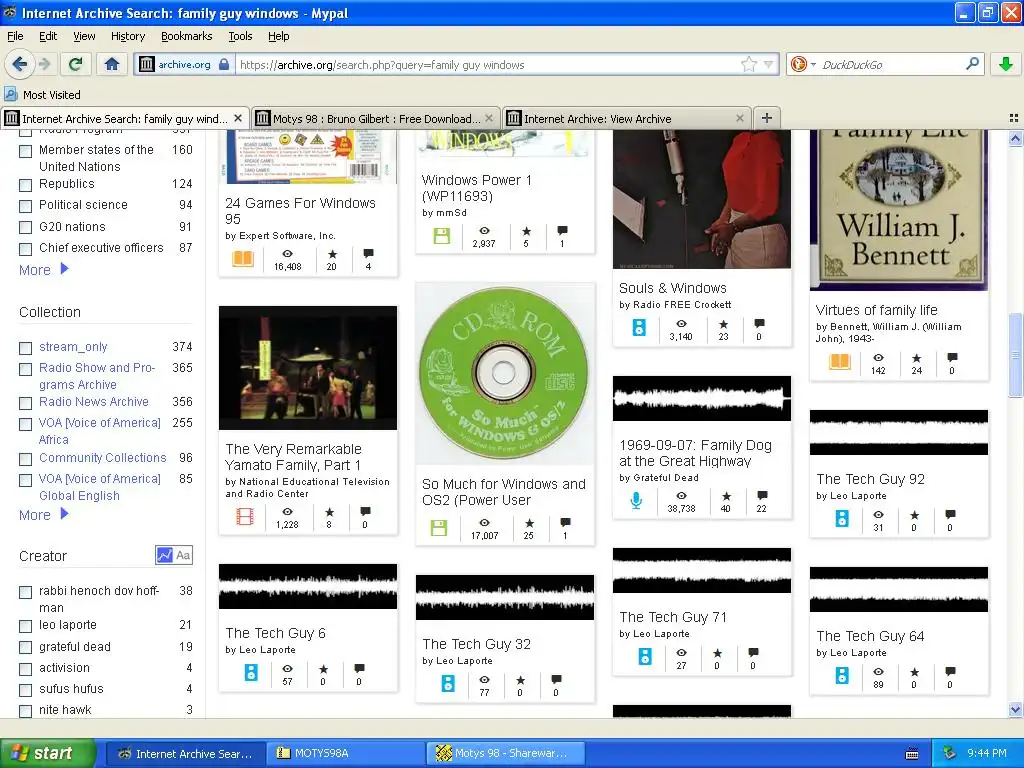1024x768 pixels.
Task: Click book icon under Virtues of family life
Action: tap(839, 362)
